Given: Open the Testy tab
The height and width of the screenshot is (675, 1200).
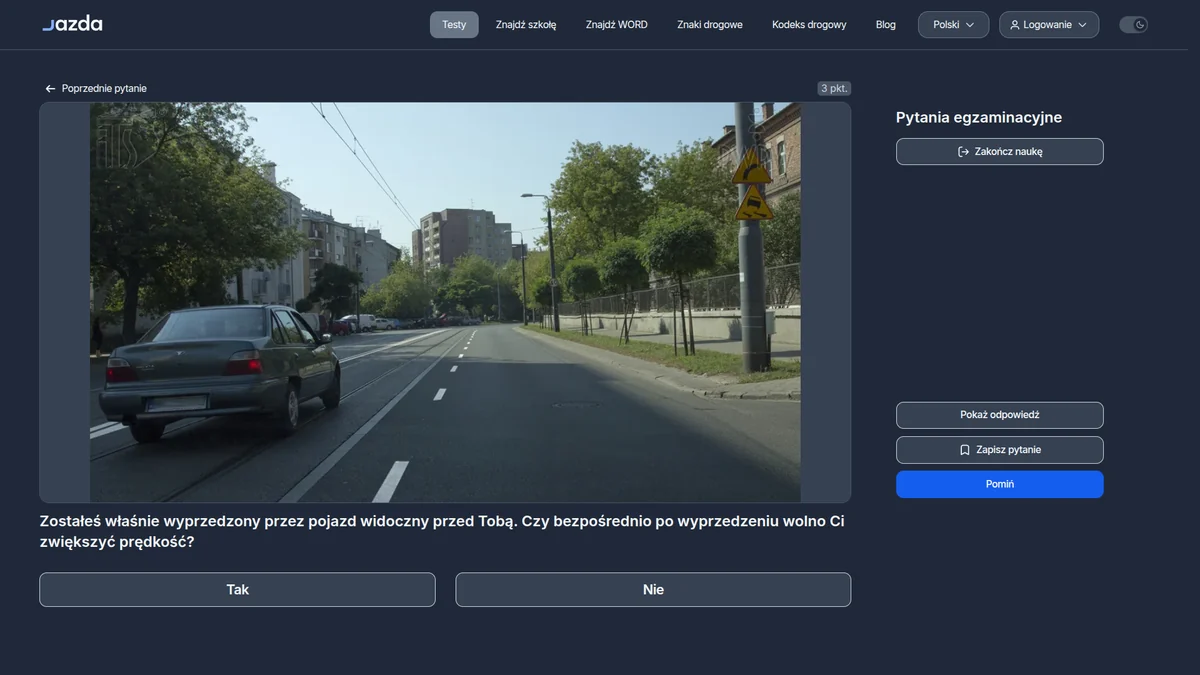Looking at the screenshot, I should [x=454, y=25].
